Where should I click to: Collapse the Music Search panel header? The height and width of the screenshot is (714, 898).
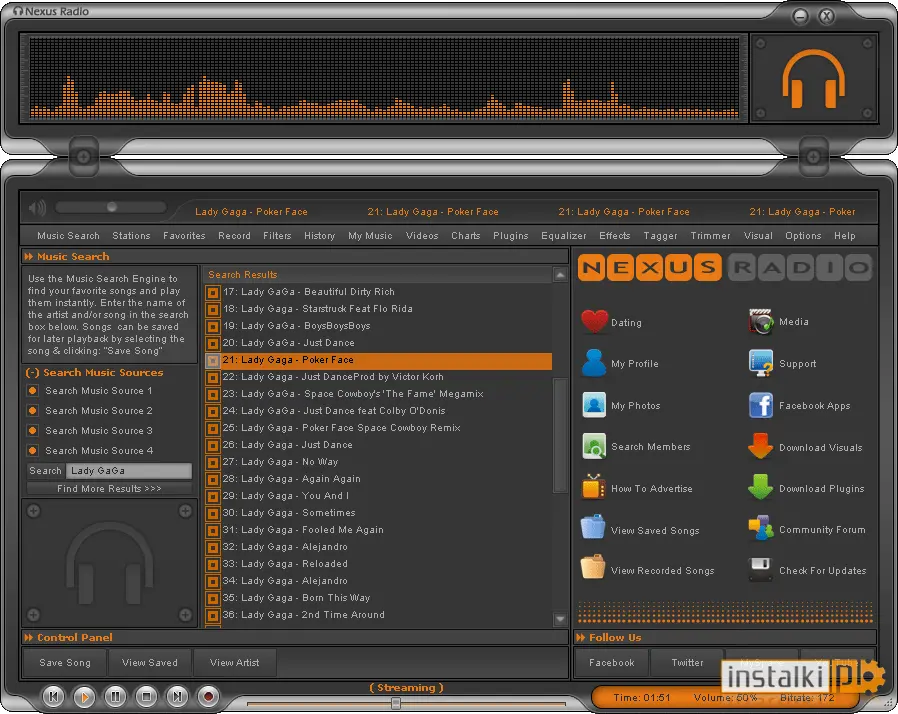click(29, 257)
